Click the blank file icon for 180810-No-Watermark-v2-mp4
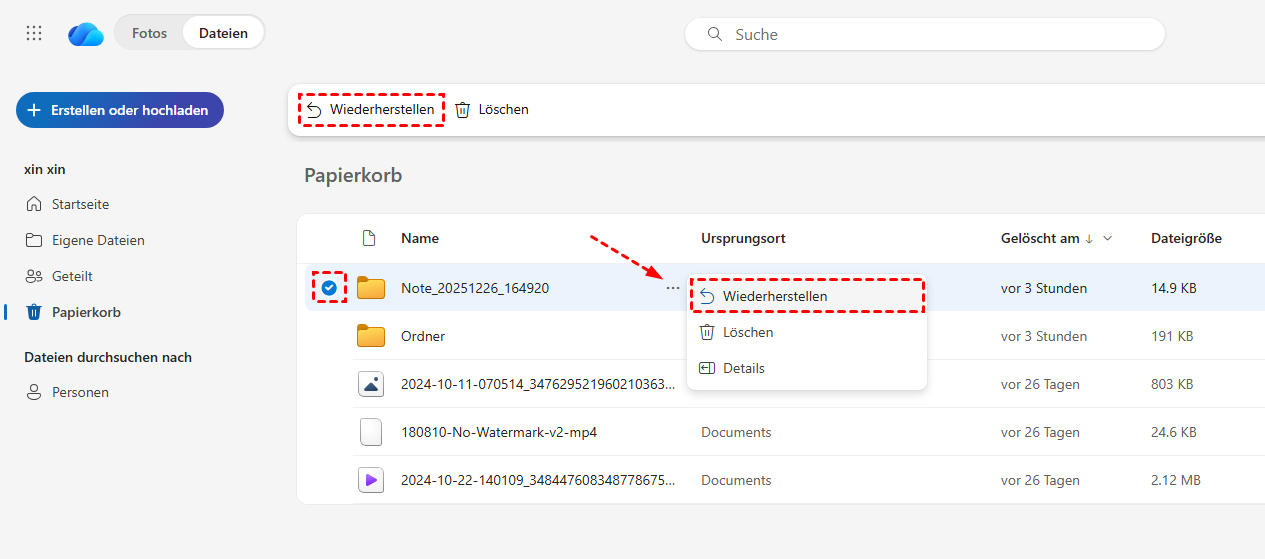The height and width of the screenshot is (559, 1265). tap(371, 432)
